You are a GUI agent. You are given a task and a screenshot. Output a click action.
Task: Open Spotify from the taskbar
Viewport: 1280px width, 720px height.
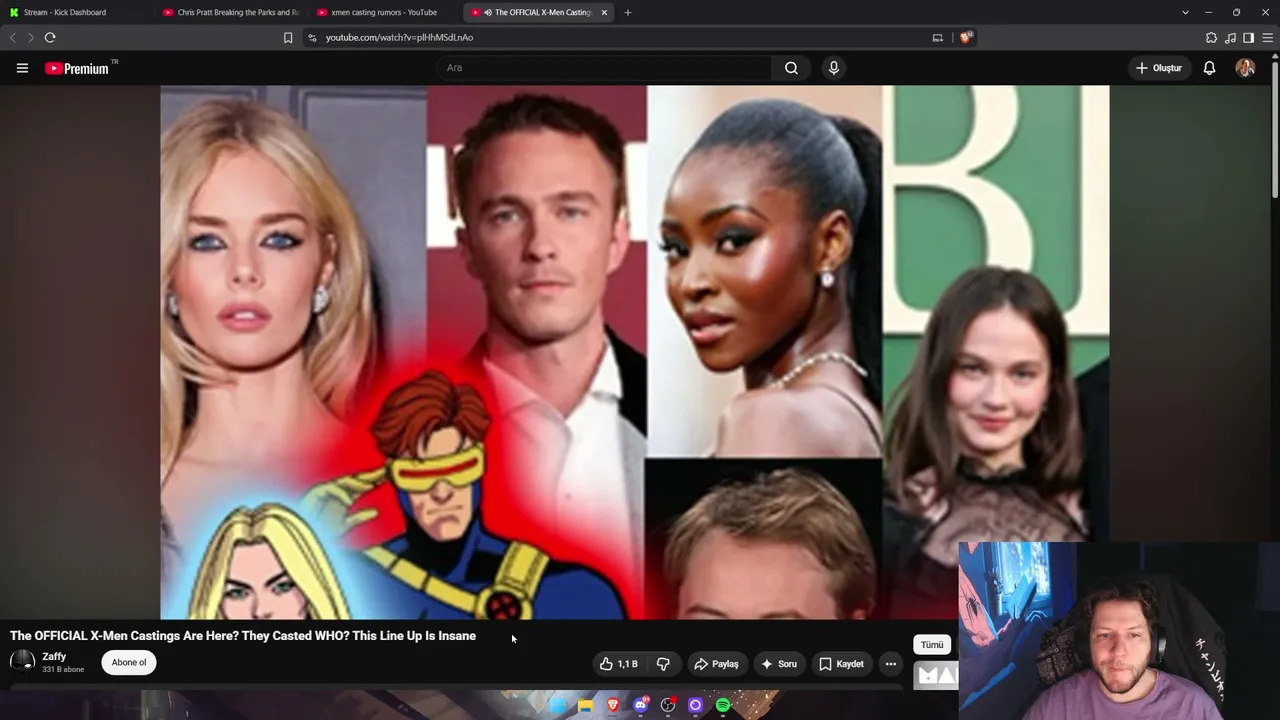[723, 706]
